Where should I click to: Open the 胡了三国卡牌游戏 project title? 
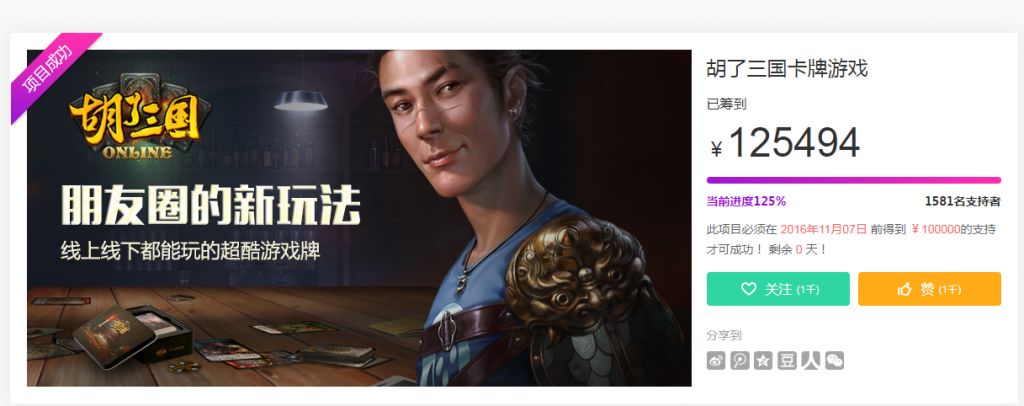point(787,69)
